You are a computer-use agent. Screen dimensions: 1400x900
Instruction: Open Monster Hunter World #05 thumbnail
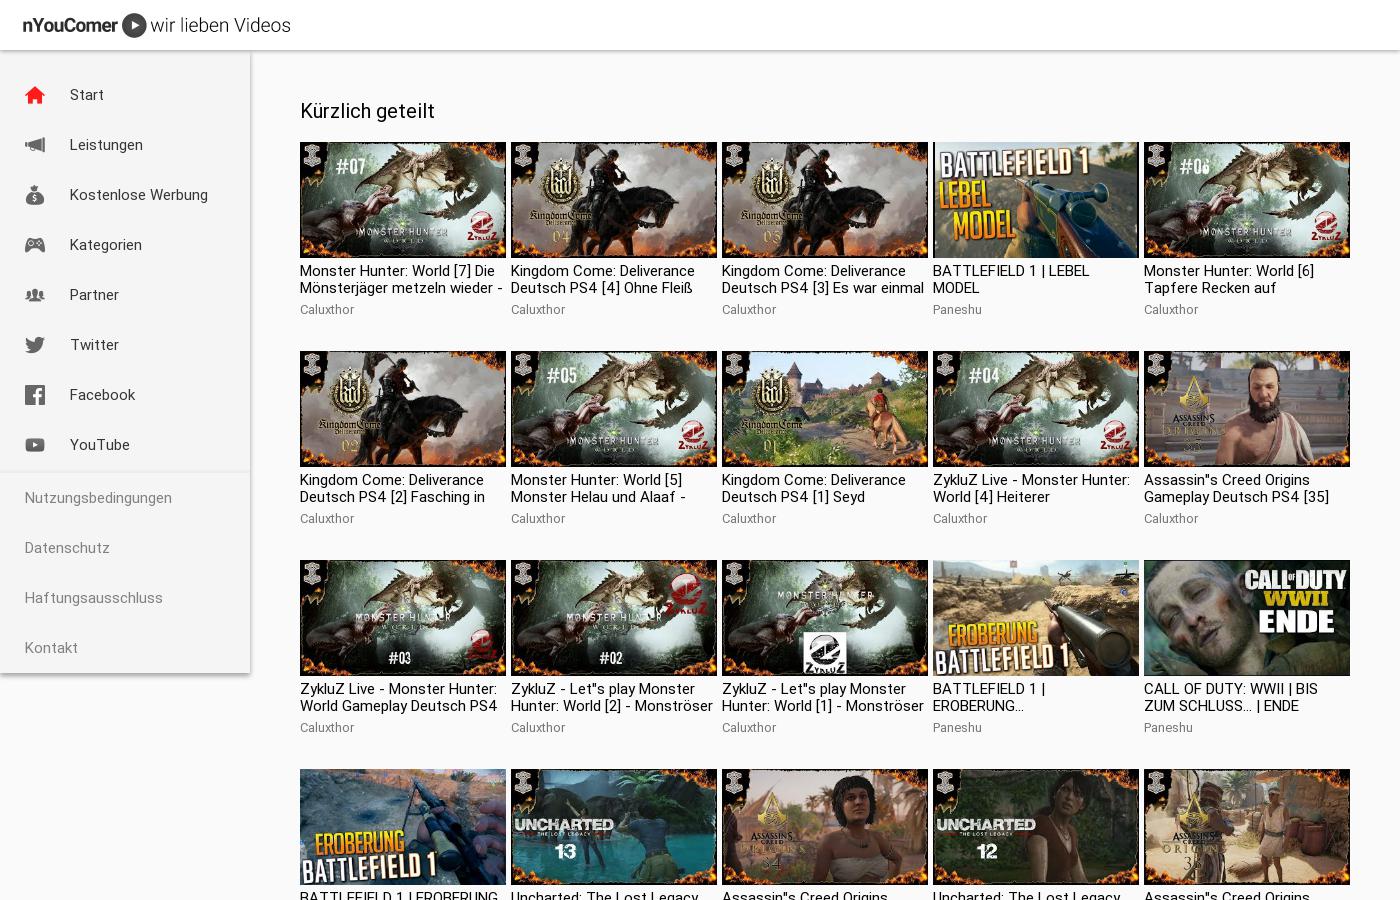614,409
